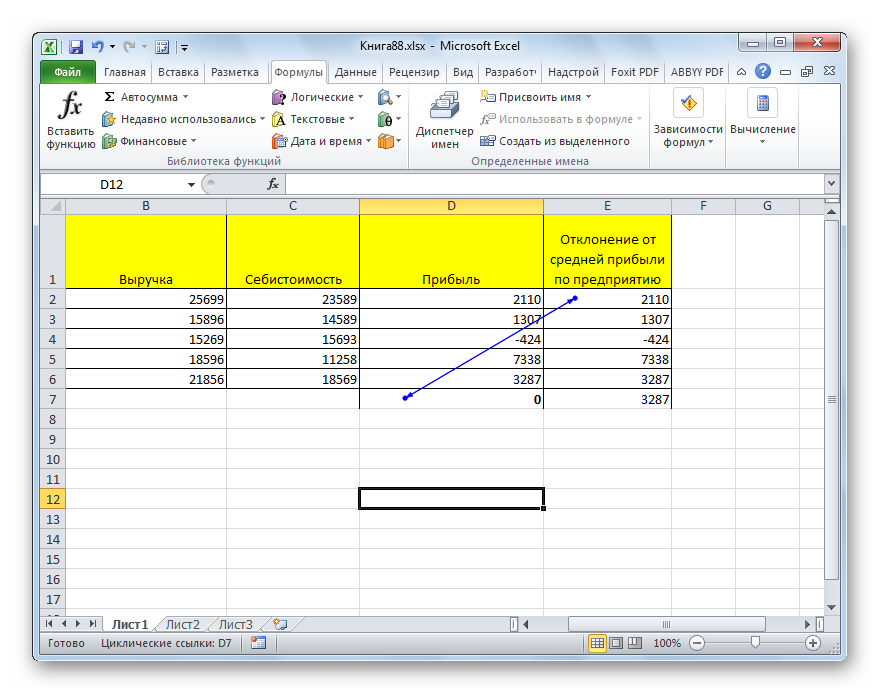Click the Save icon in quick access toolbar

[76, 46]
